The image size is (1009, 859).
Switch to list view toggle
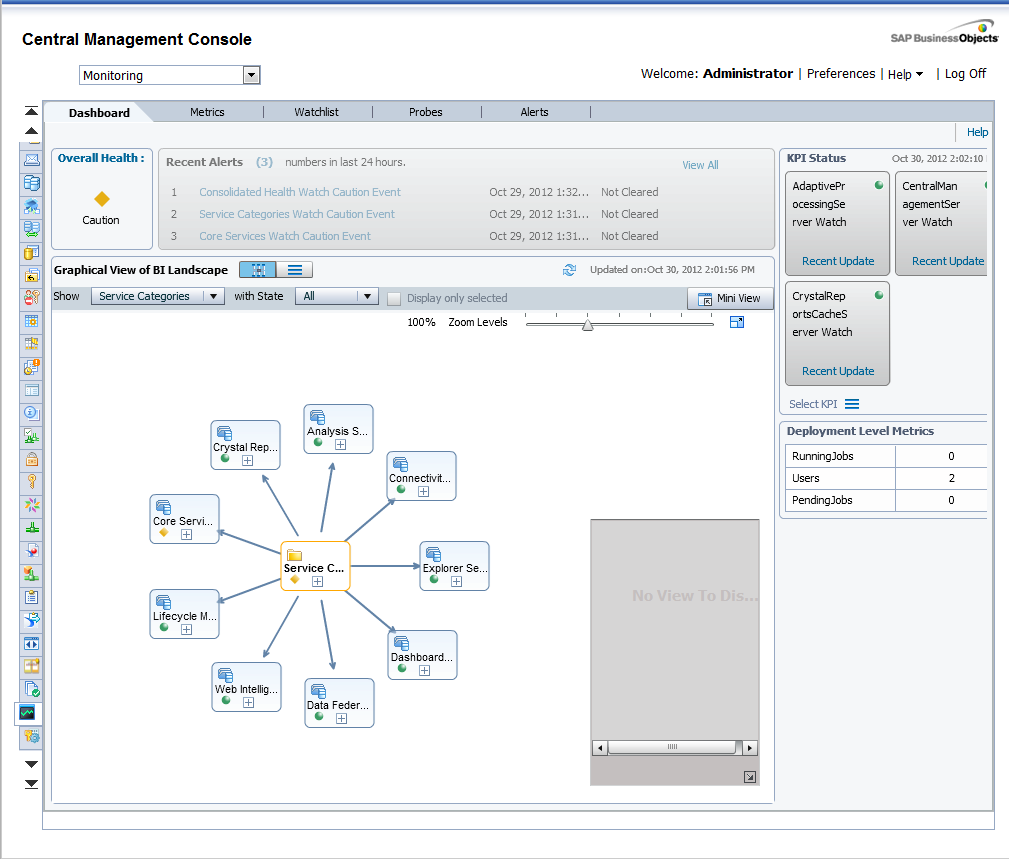(295, 270)
